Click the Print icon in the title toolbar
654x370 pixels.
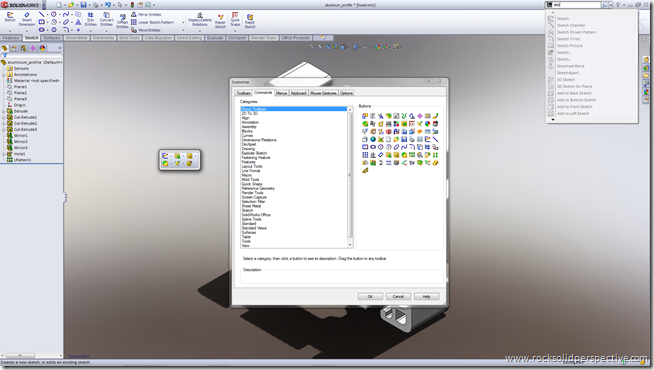pos(96,5)
